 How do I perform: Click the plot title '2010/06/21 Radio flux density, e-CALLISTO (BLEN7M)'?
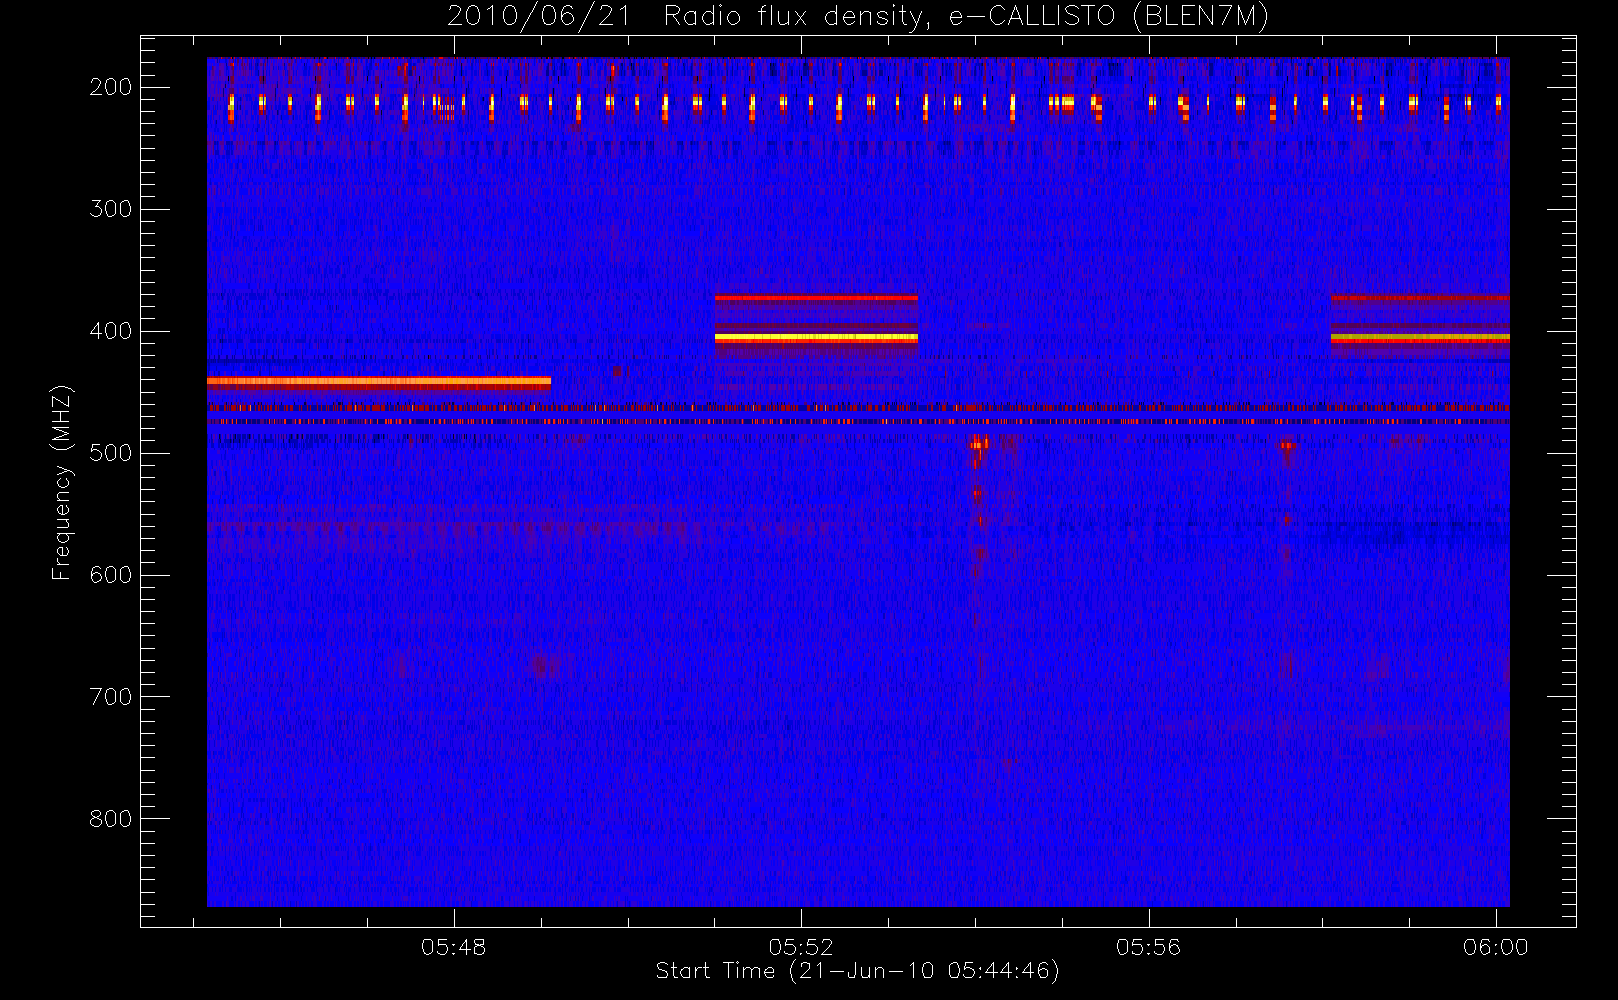(858, 16)
